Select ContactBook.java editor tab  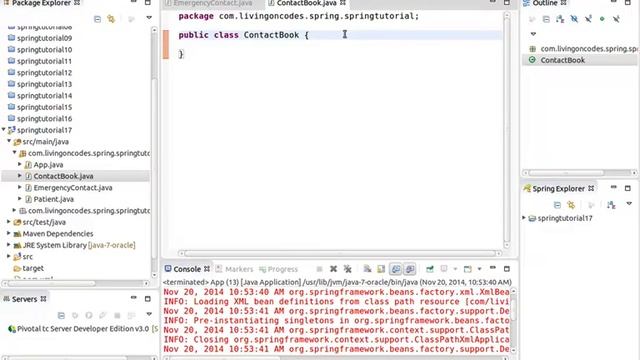tap(306, 3)
